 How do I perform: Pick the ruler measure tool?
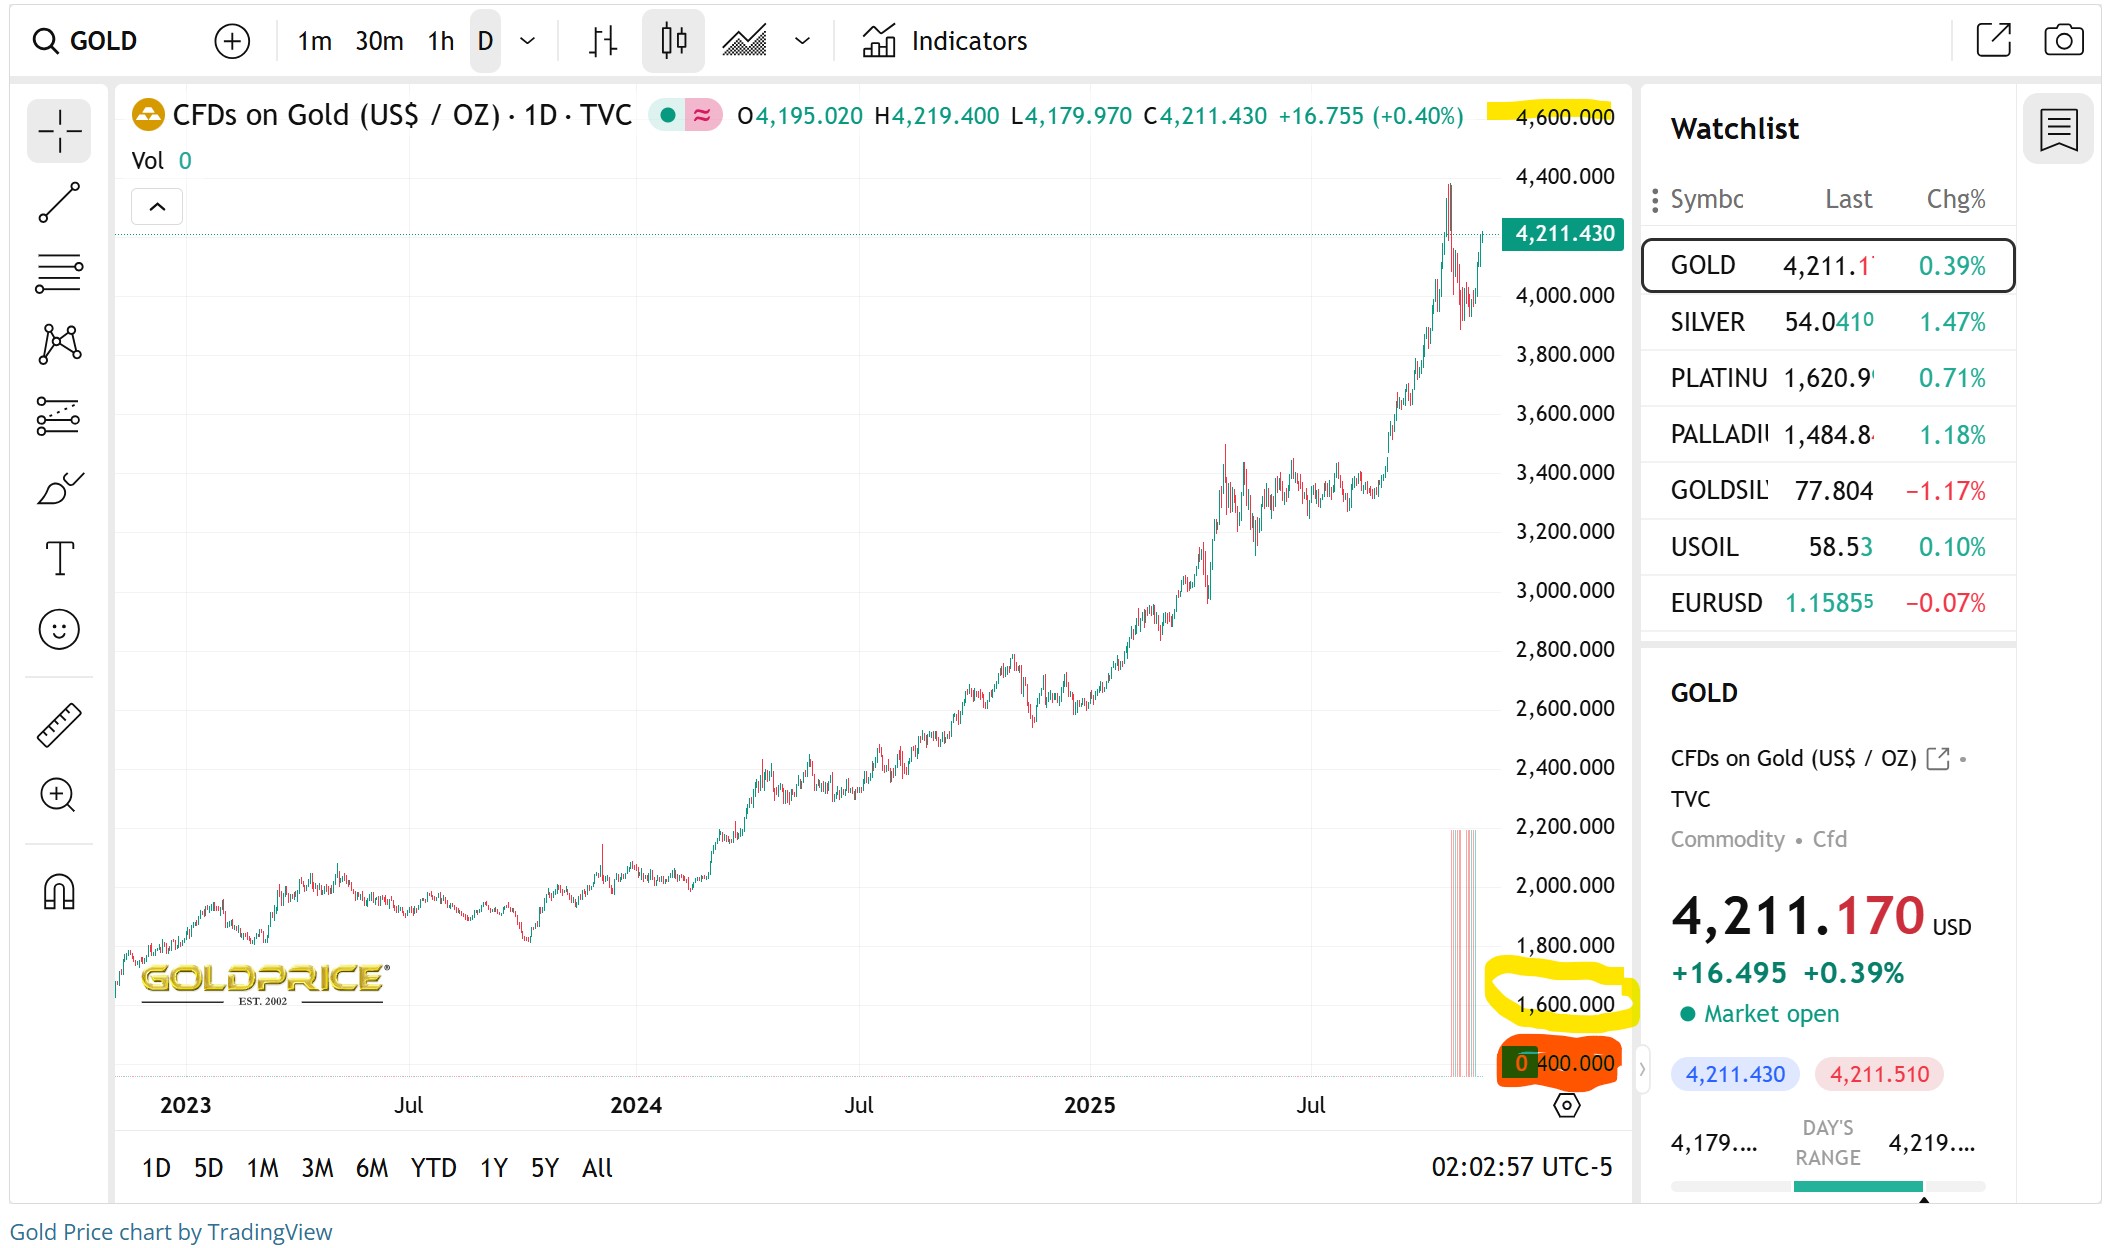pos(59,725)
